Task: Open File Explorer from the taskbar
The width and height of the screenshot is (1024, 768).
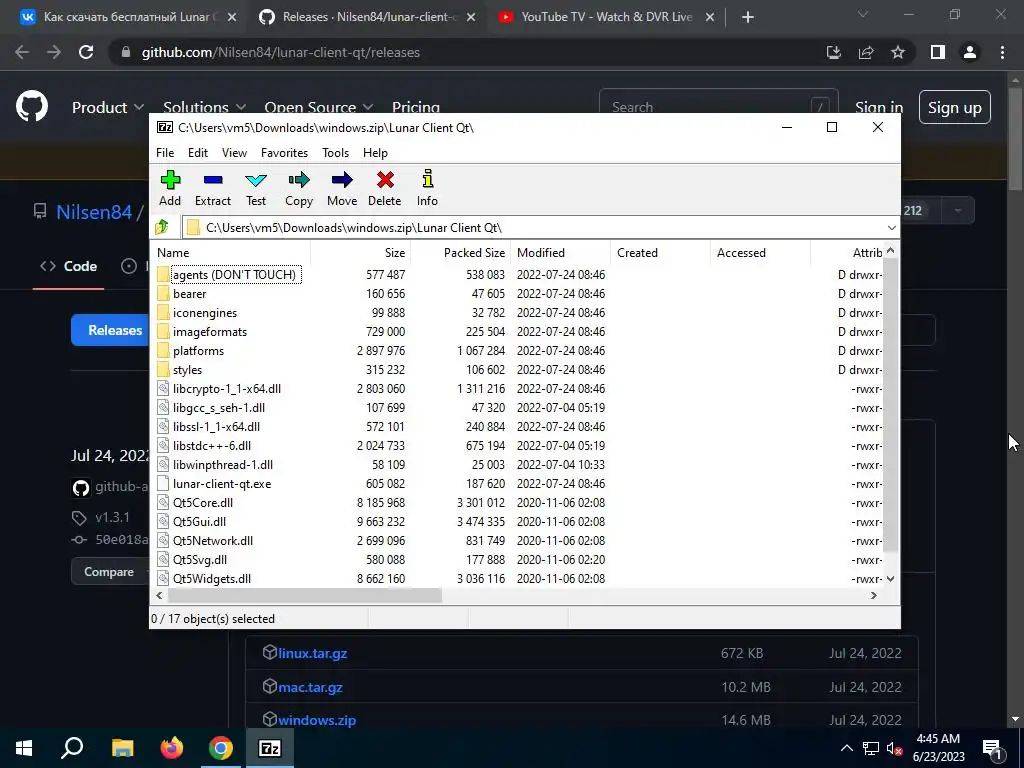Action: pyautogui.click(x=122, y=748)
